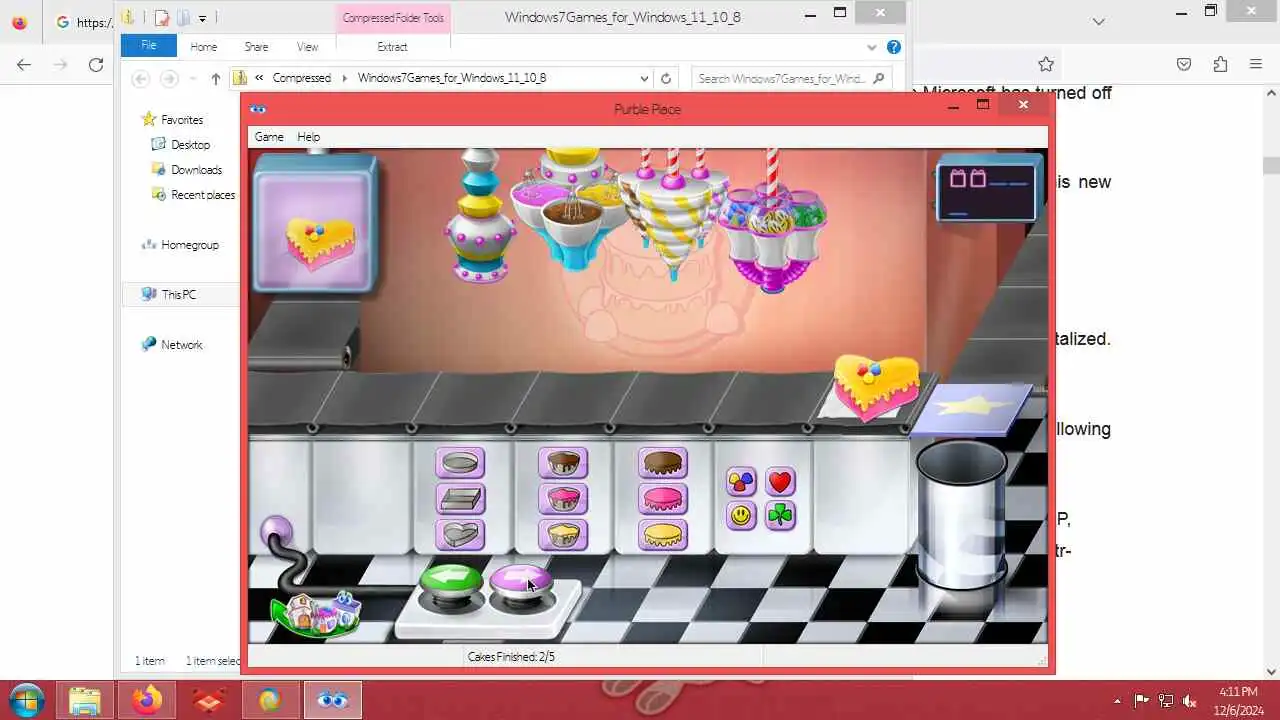
Task: Switch to Purble Place on the taskbar
Action: click(333, 700)
